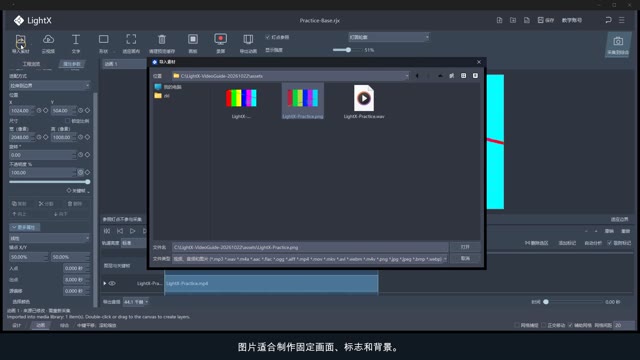Viewport: 640px width, 360px height.
Task: Open the light outline dropdown in top toolbar
Action: point(388,37)
